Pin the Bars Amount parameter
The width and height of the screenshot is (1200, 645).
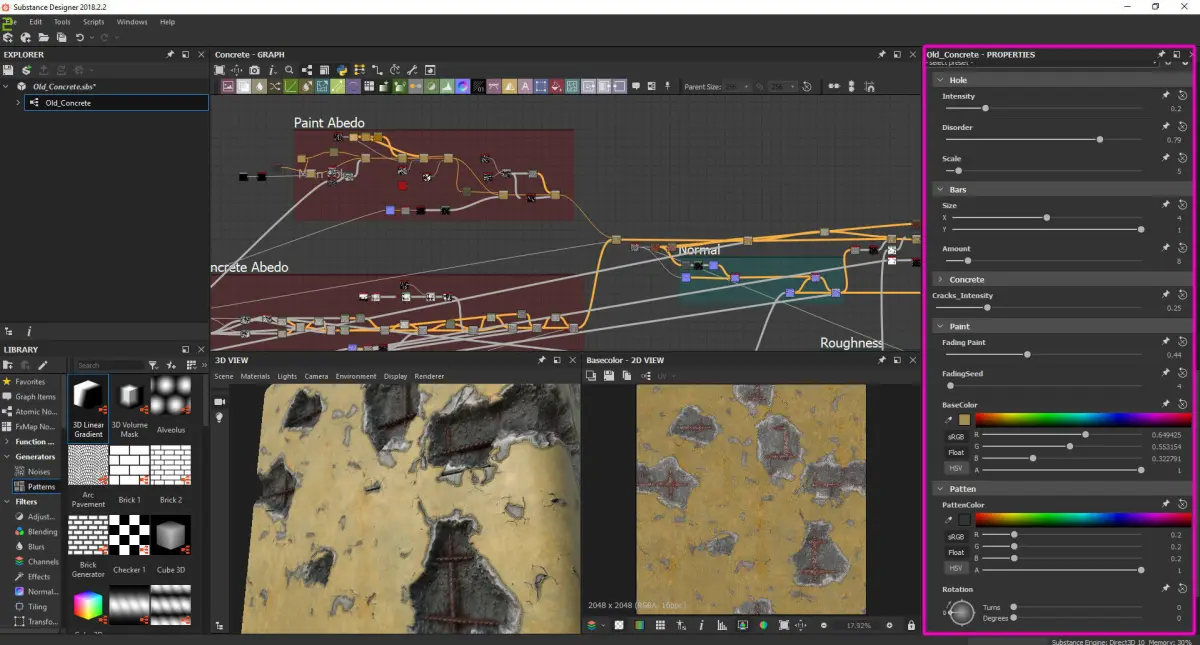tap(1166, 248)
